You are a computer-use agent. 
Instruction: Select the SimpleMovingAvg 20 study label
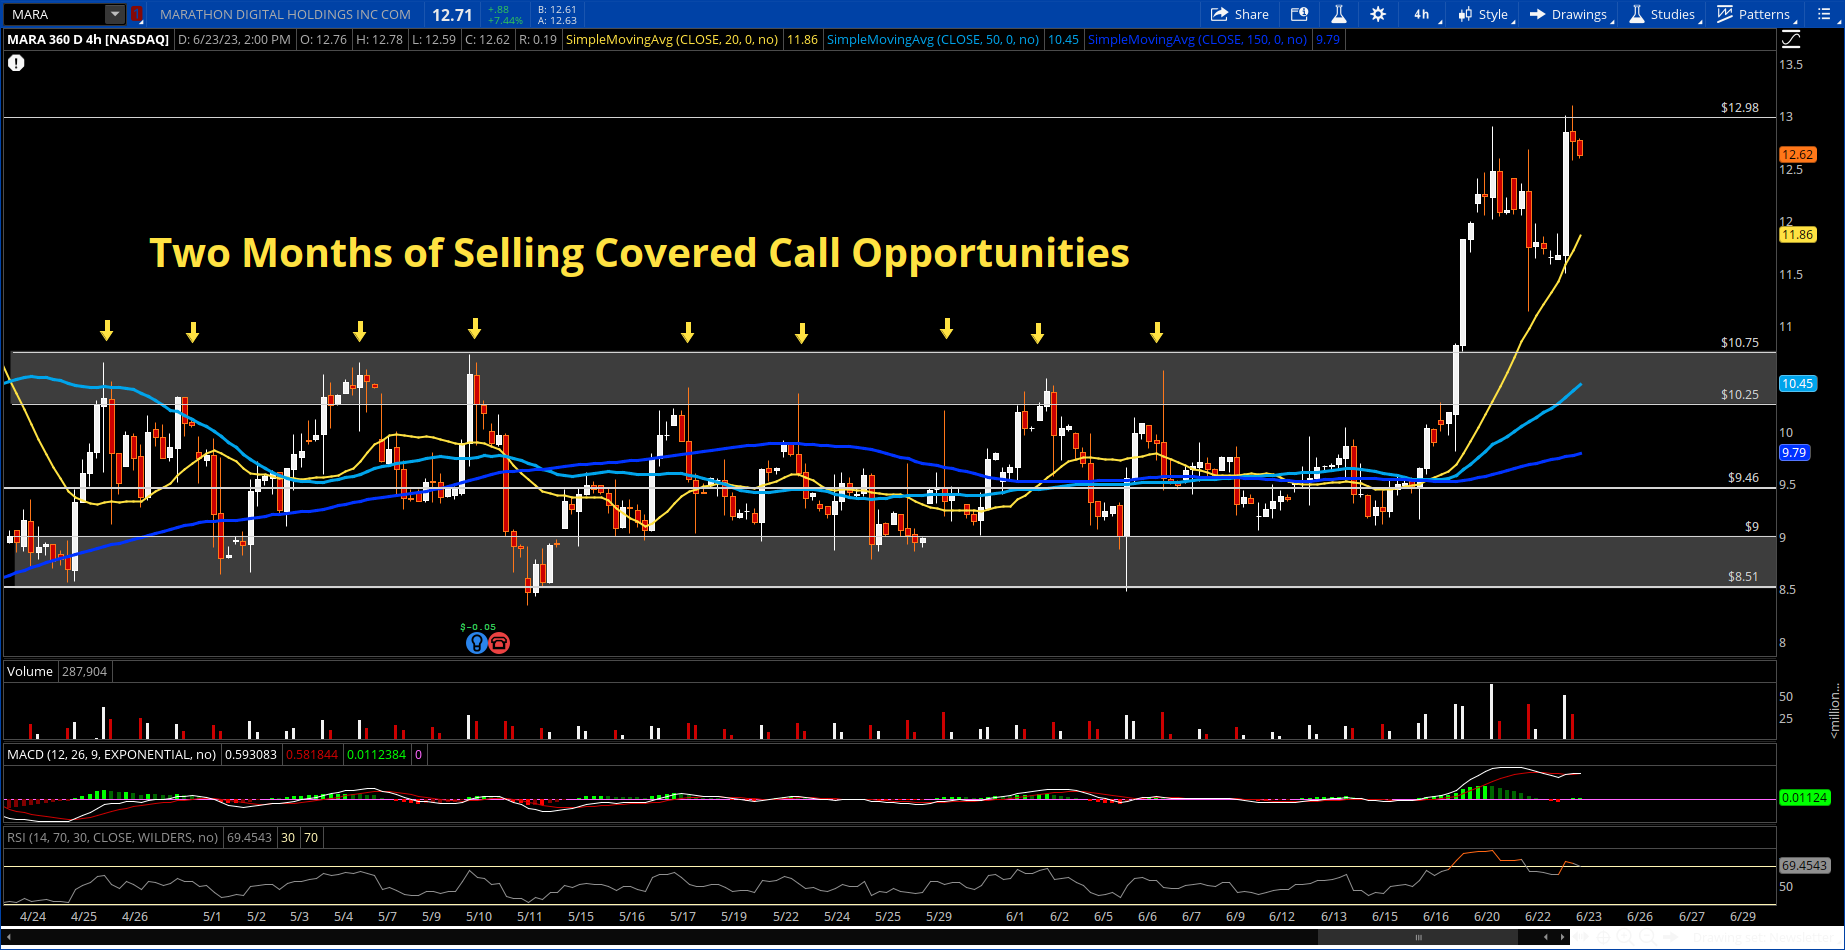(672, 40)
